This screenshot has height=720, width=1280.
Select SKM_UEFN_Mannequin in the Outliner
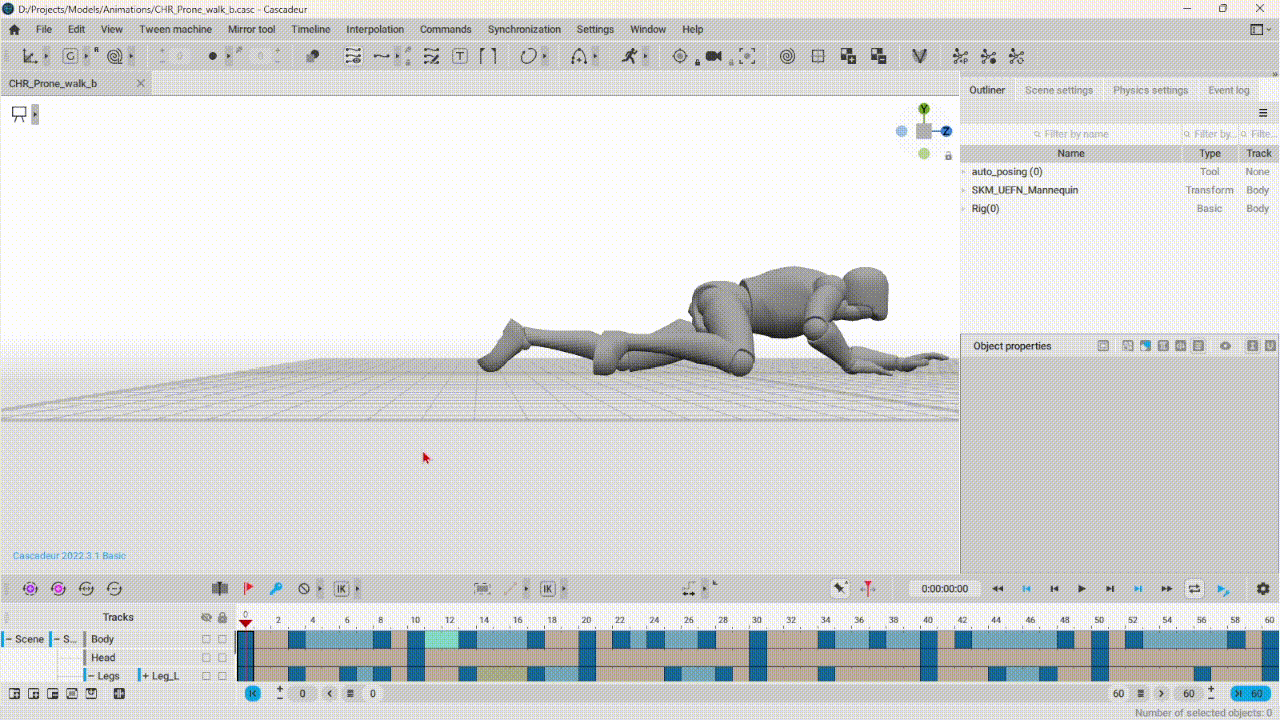(x=1024, y=190)
